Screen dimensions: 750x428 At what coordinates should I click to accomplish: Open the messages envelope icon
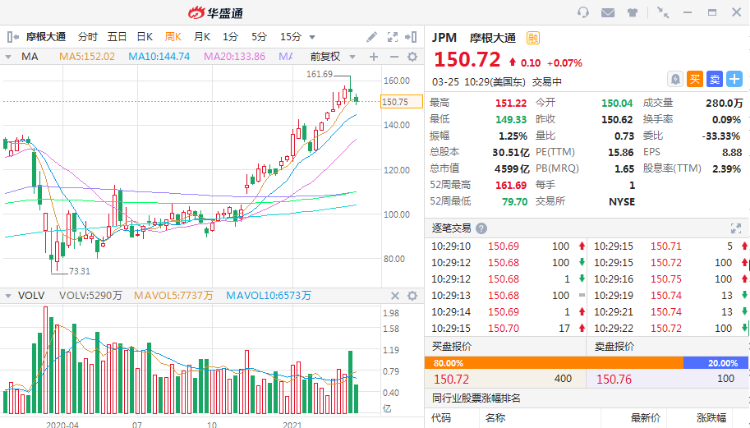(607, 12)
